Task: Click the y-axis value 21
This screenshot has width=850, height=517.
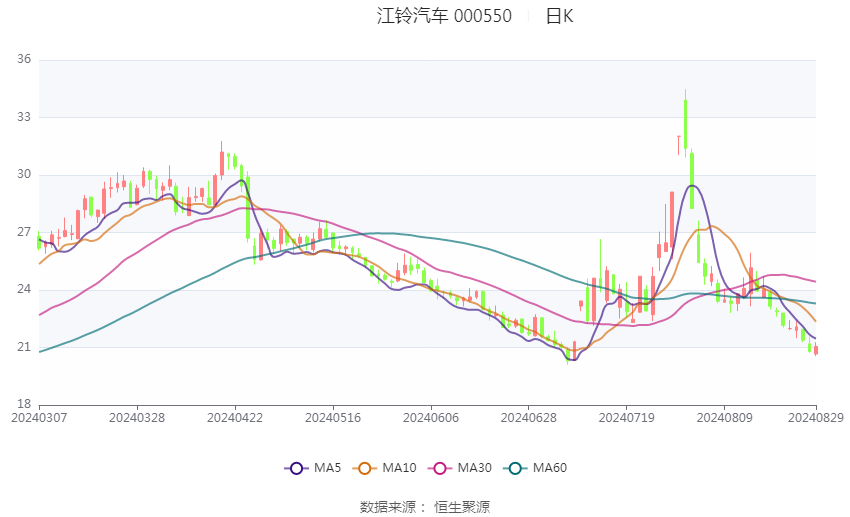Action: tap(24, 347)
